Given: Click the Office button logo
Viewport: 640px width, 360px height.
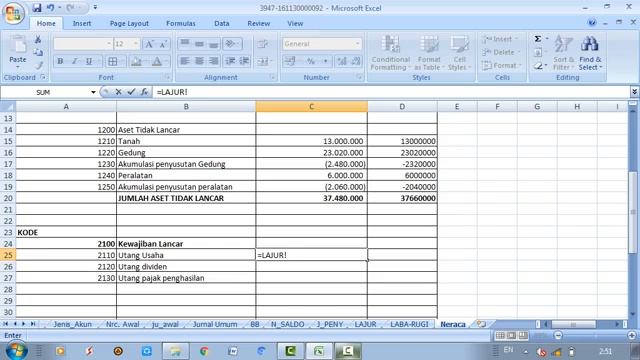Looking at the screenshot, I should (x=13, y=13).
